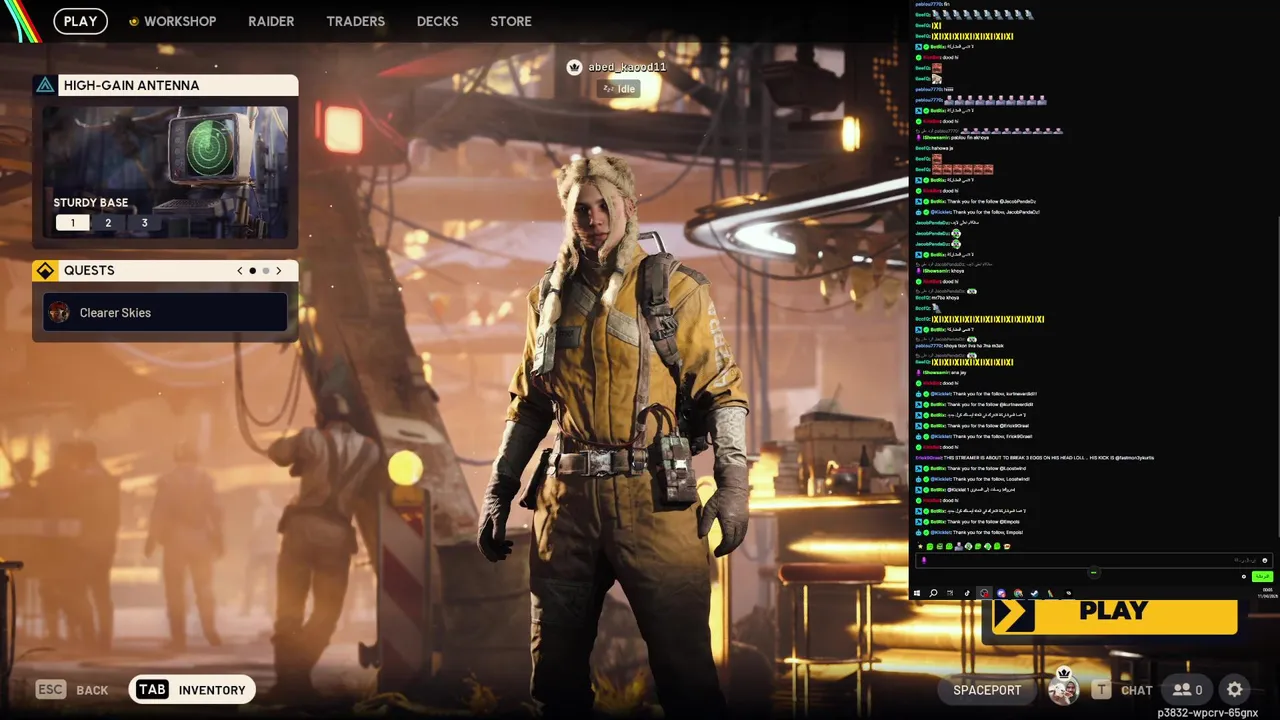The width and height of the screenshot is (1280, 720).
Task: Click the Workshop notification badge icon
Action: point(134,21)
